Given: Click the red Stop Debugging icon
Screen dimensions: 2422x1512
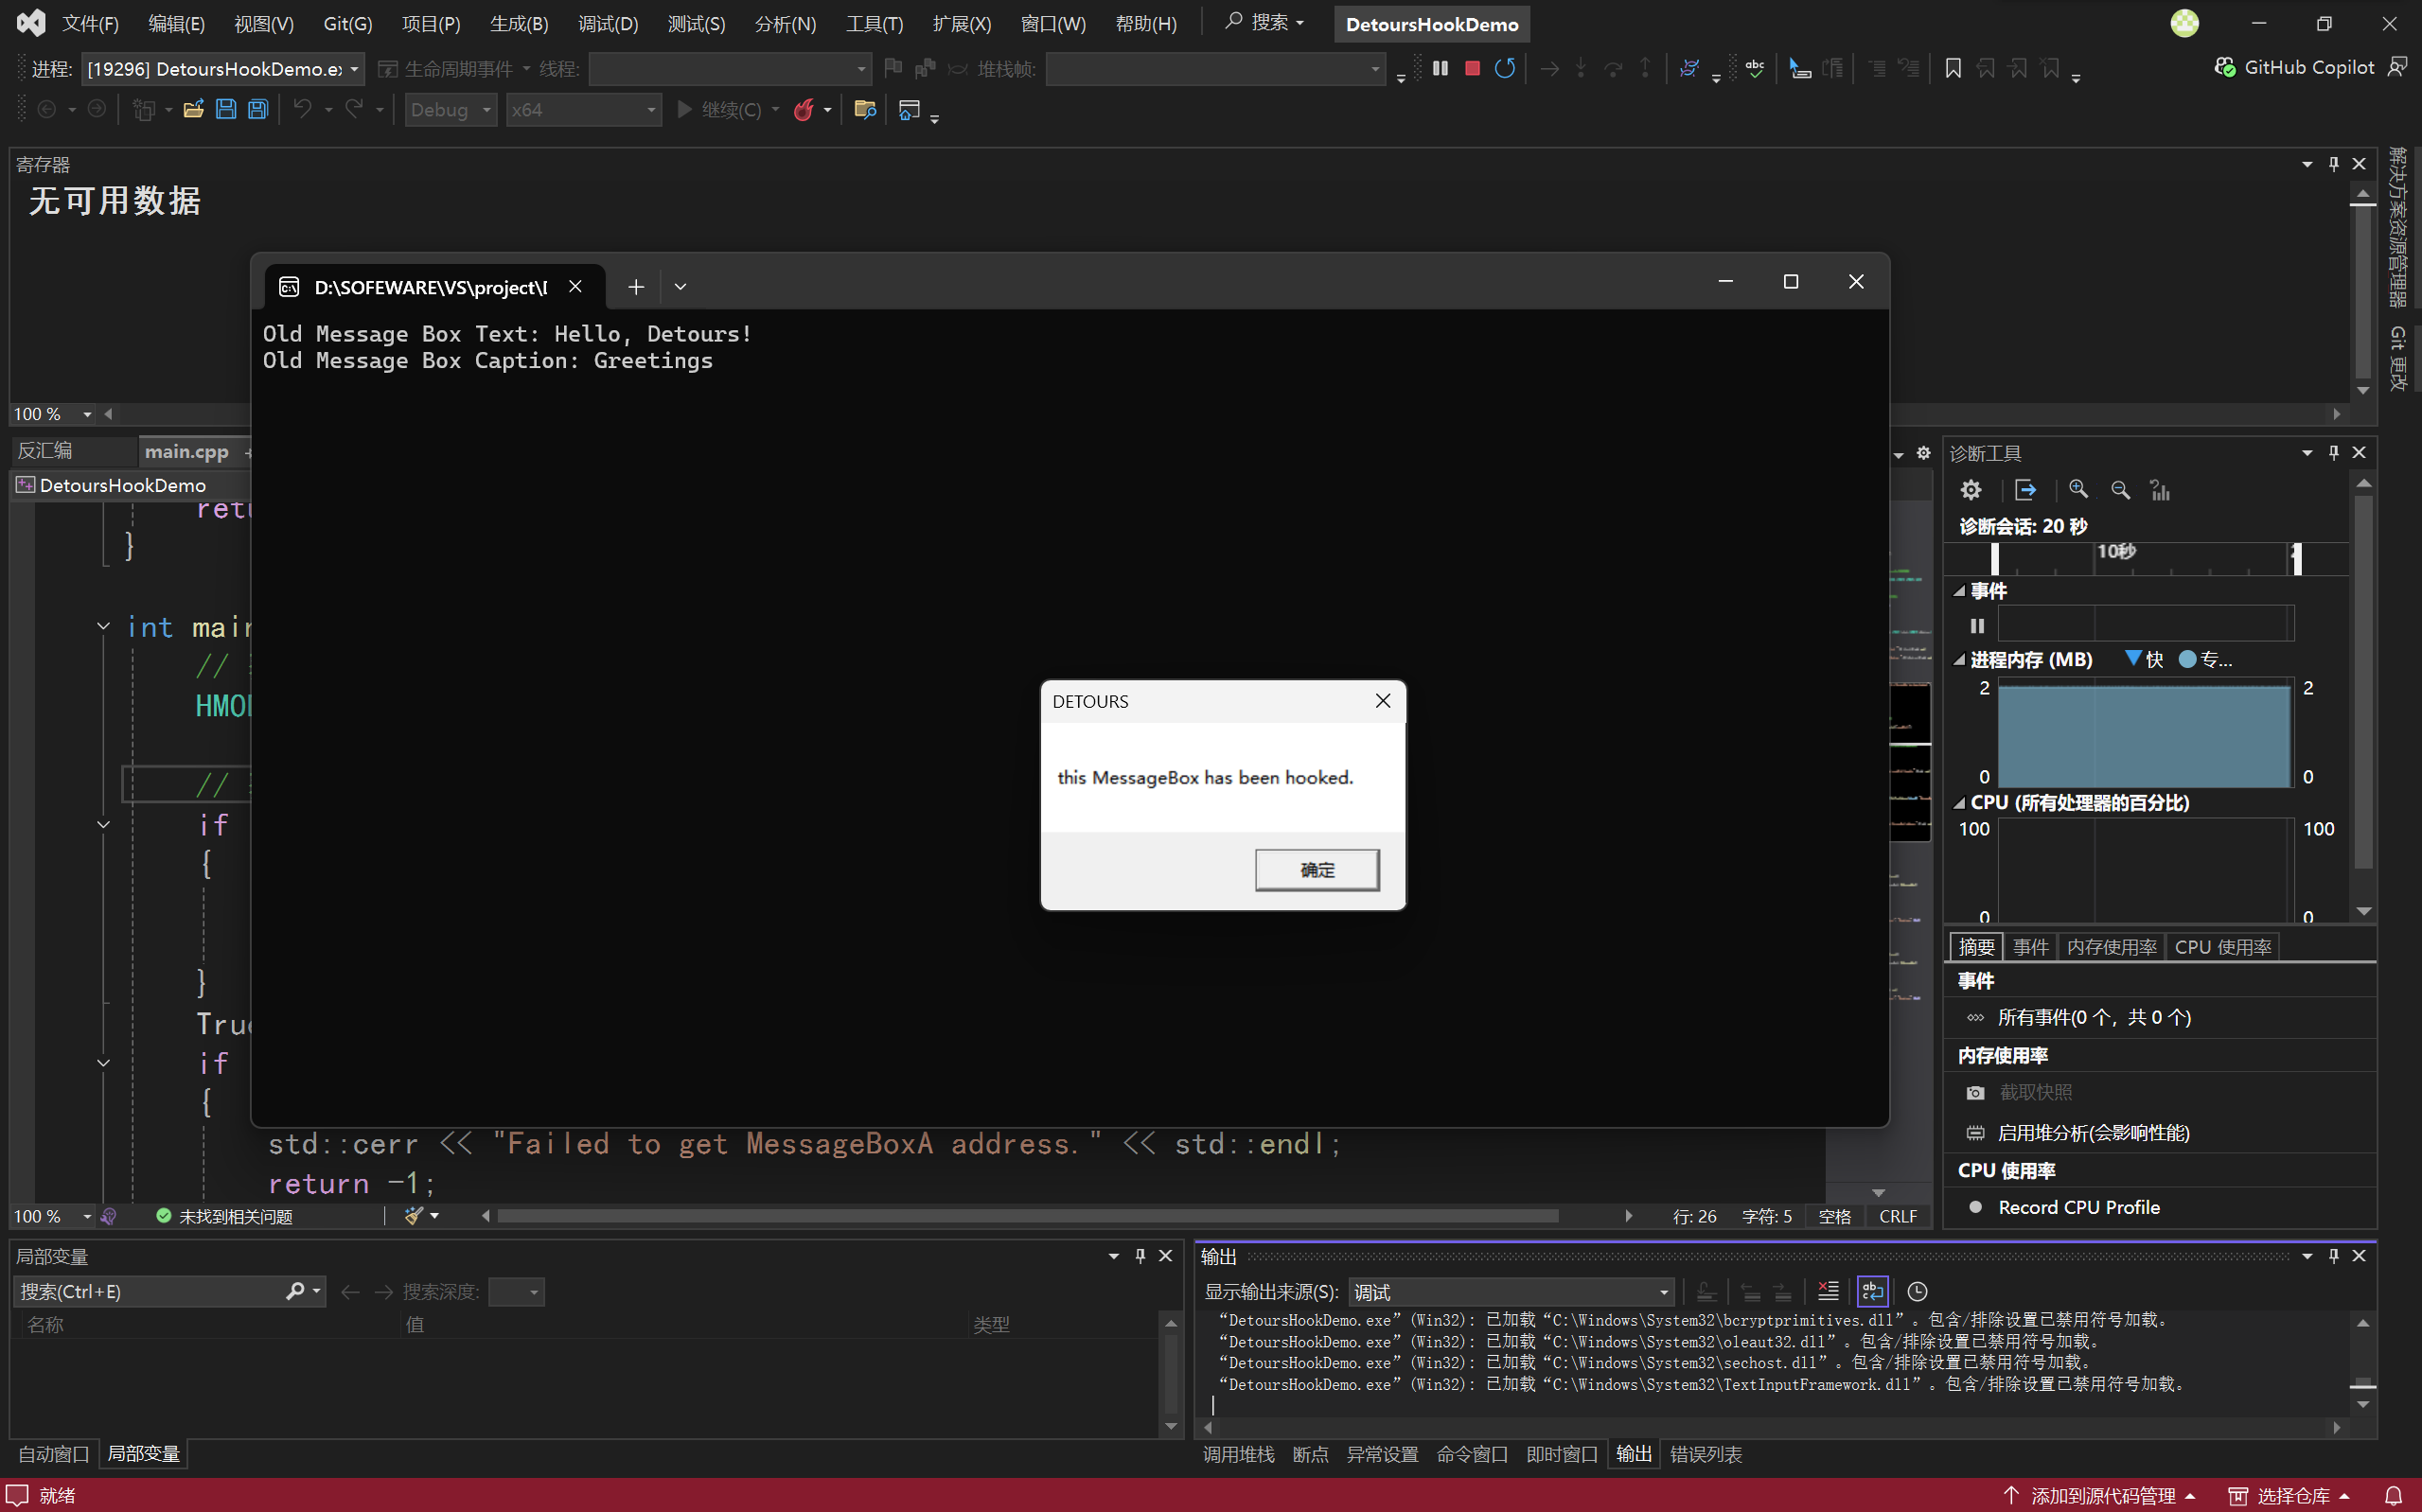Looking at the screenshot, I should [1472, 68].
